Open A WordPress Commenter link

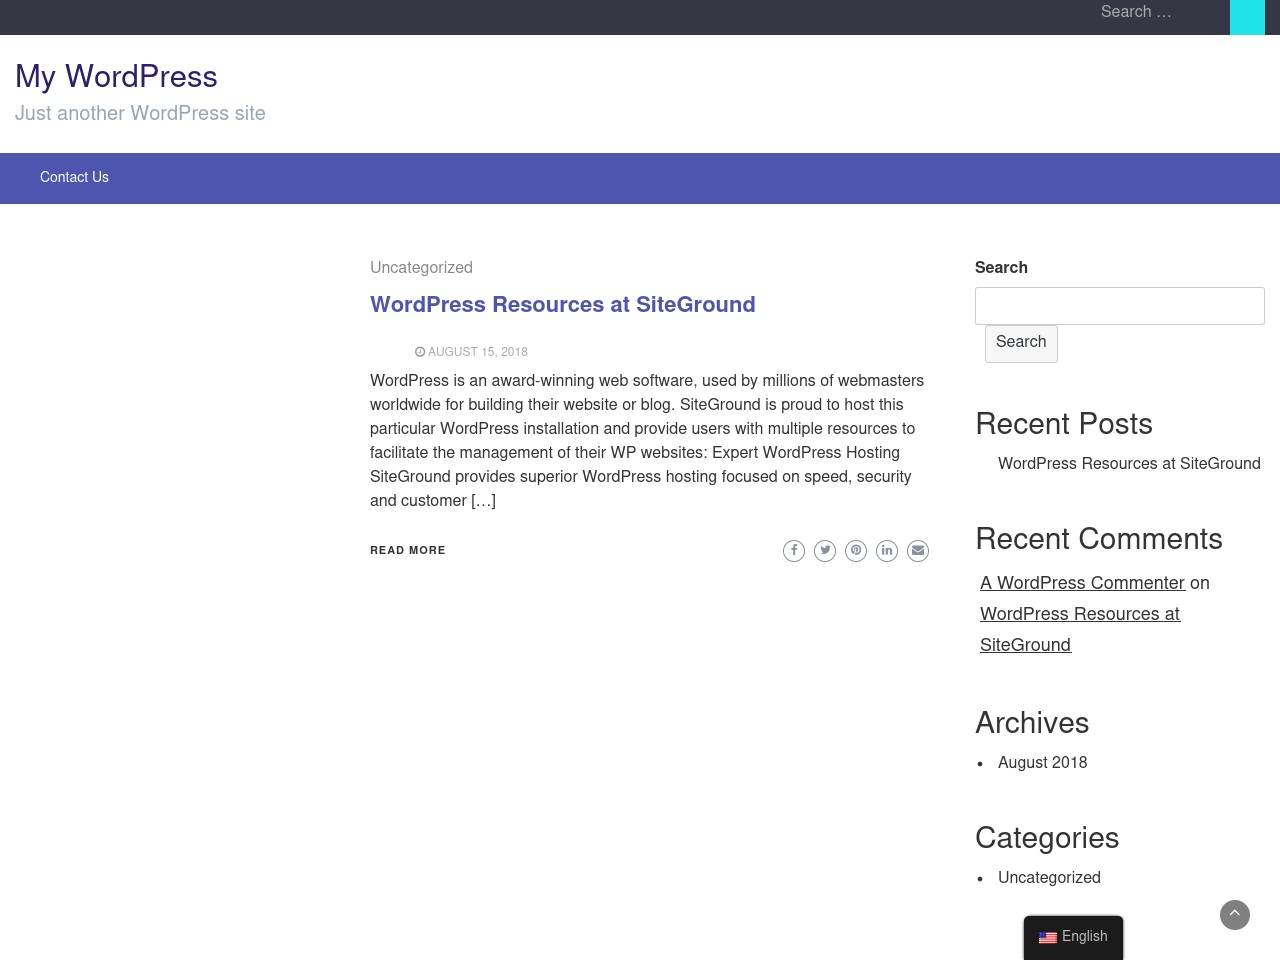[x=1082, y=584]
